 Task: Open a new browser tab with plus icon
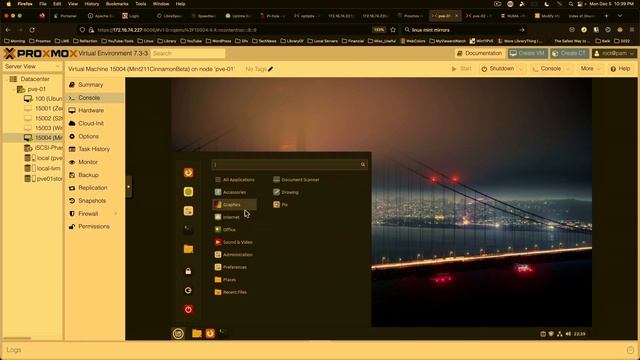[x=607, y=16]
